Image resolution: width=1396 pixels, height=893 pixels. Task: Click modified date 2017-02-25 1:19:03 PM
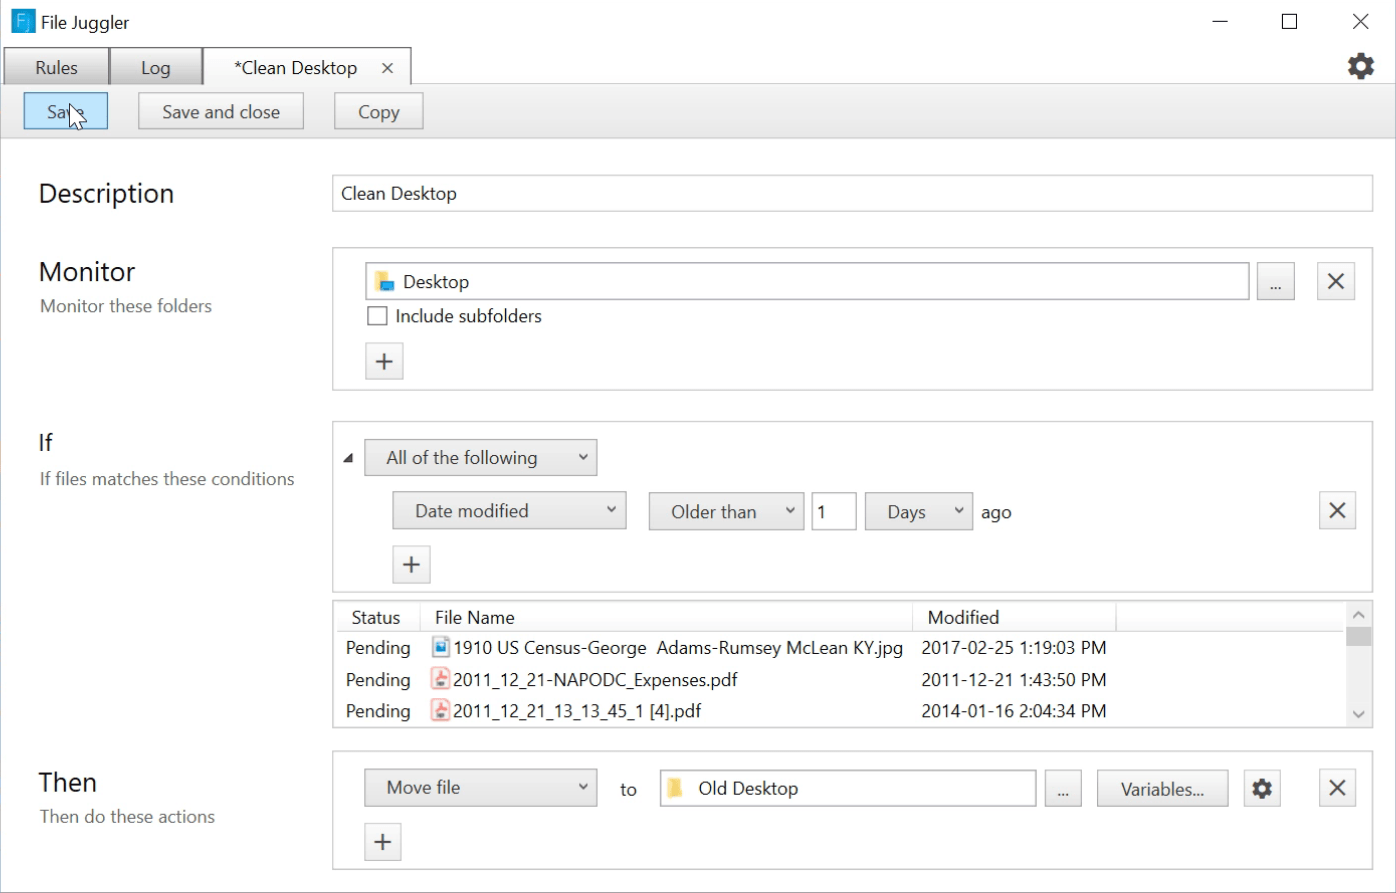(x=1013, y=647)
